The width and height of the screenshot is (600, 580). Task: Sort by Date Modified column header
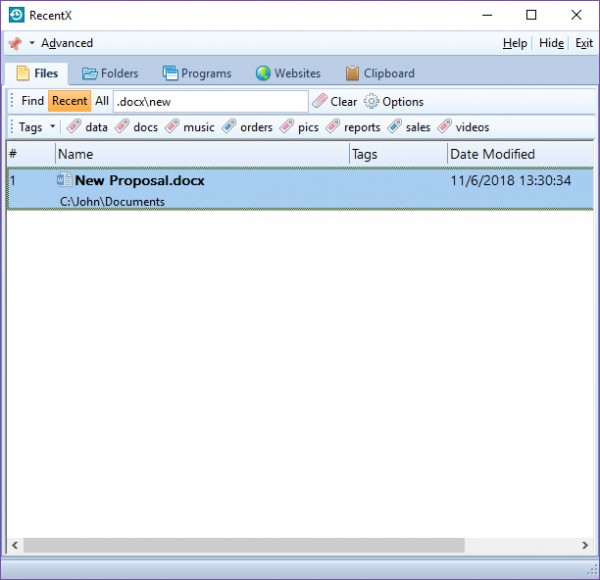point(520,154)
